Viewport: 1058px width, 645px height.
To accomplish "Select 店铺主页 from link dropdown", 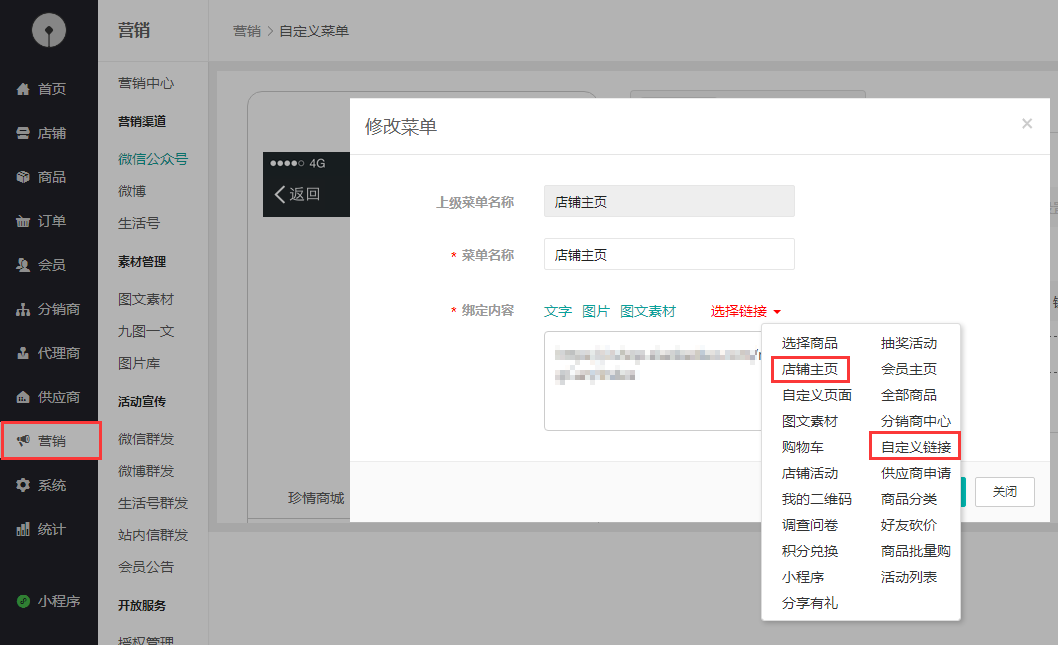I will tap(810, 369).
